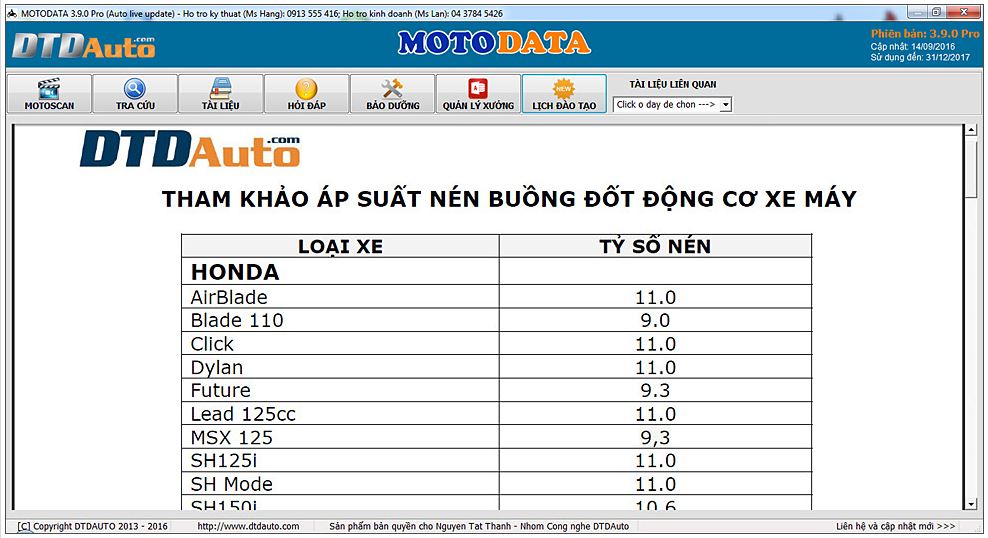Image resolution: width=988 pixels, height=538 pixels.
Task: Click the TÀI LIỆU LIÊN QUAN label
Action: pyautogui.click(x=672, y=84)
